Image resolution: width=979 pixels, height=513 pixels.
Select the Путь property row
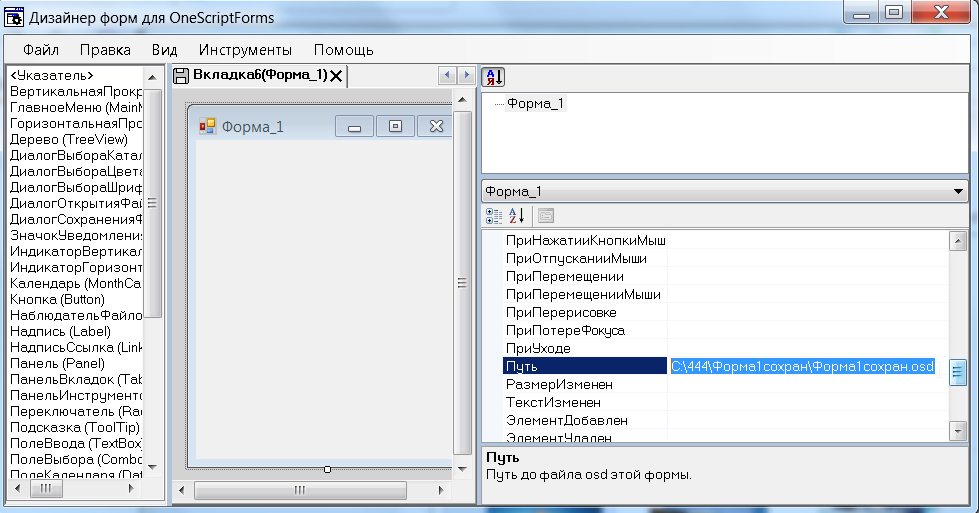(x=584, y=367)
